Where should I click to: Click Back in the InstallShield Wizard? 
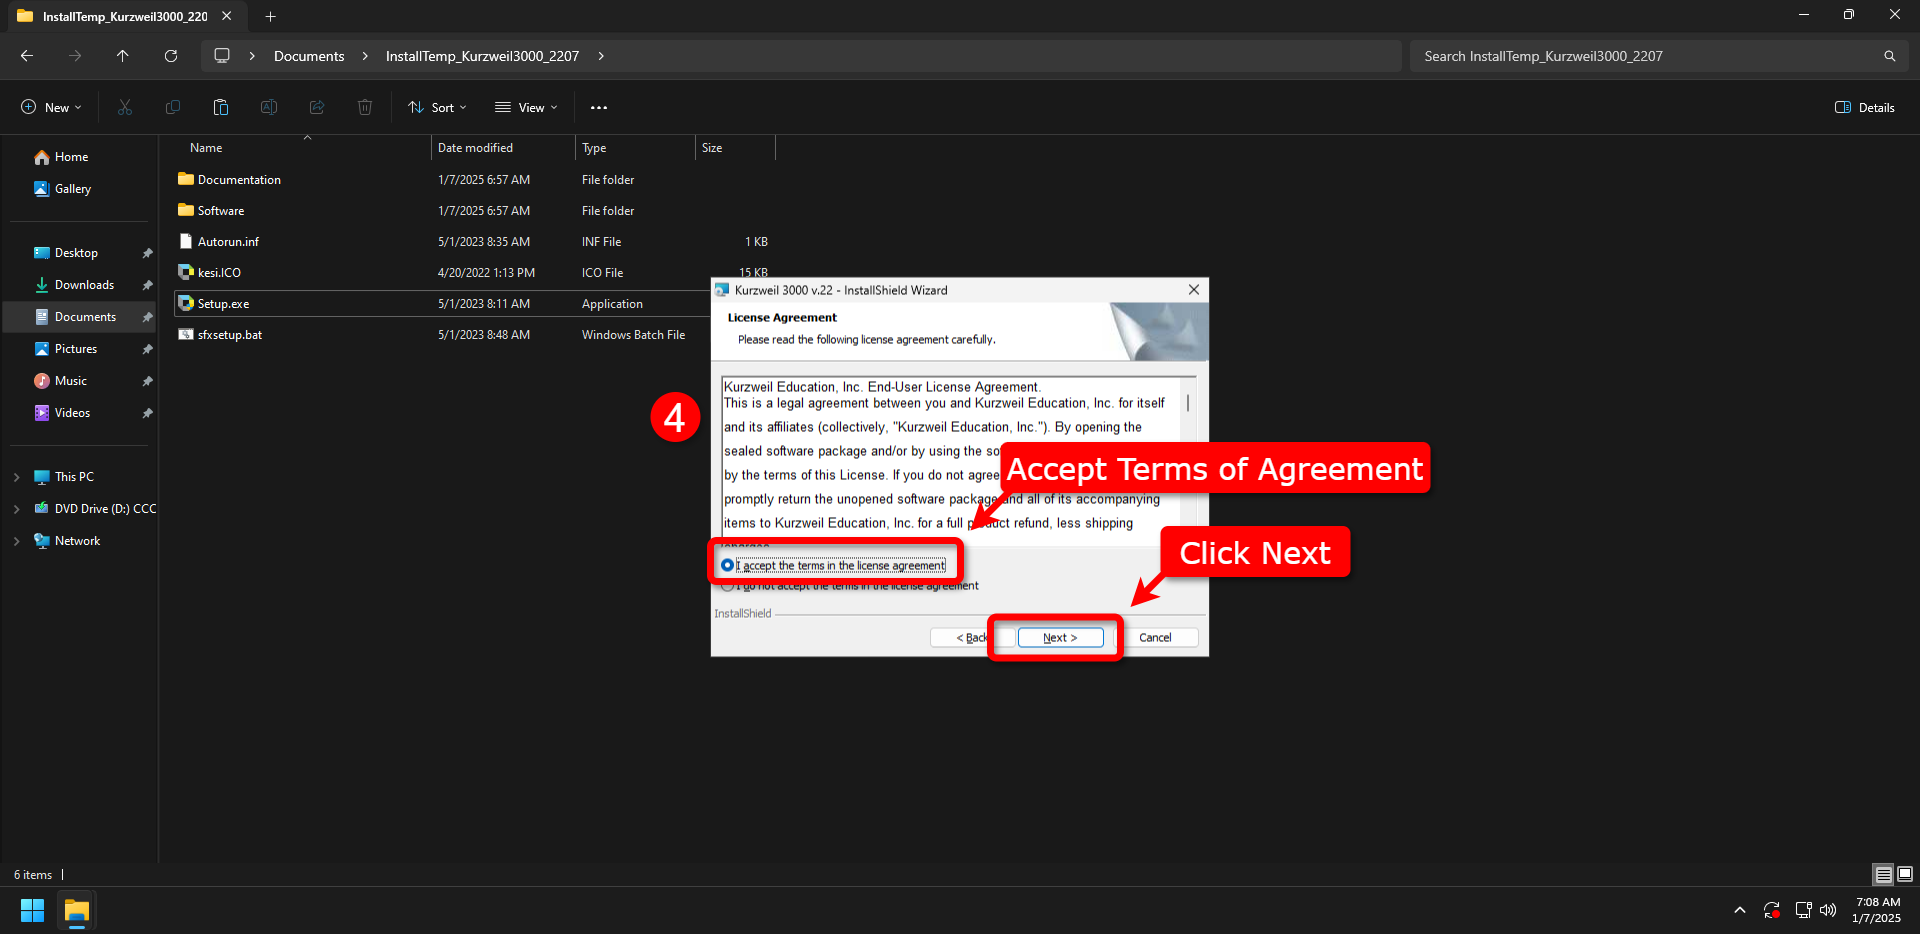[x=971, y=637]
